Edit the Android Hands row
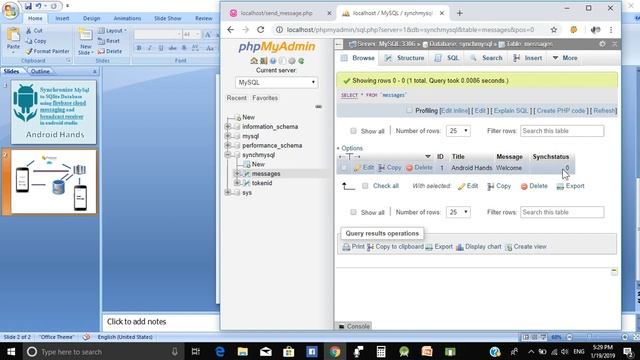The image size is (640, 360). pyautogui.click(x=364, y=168)
